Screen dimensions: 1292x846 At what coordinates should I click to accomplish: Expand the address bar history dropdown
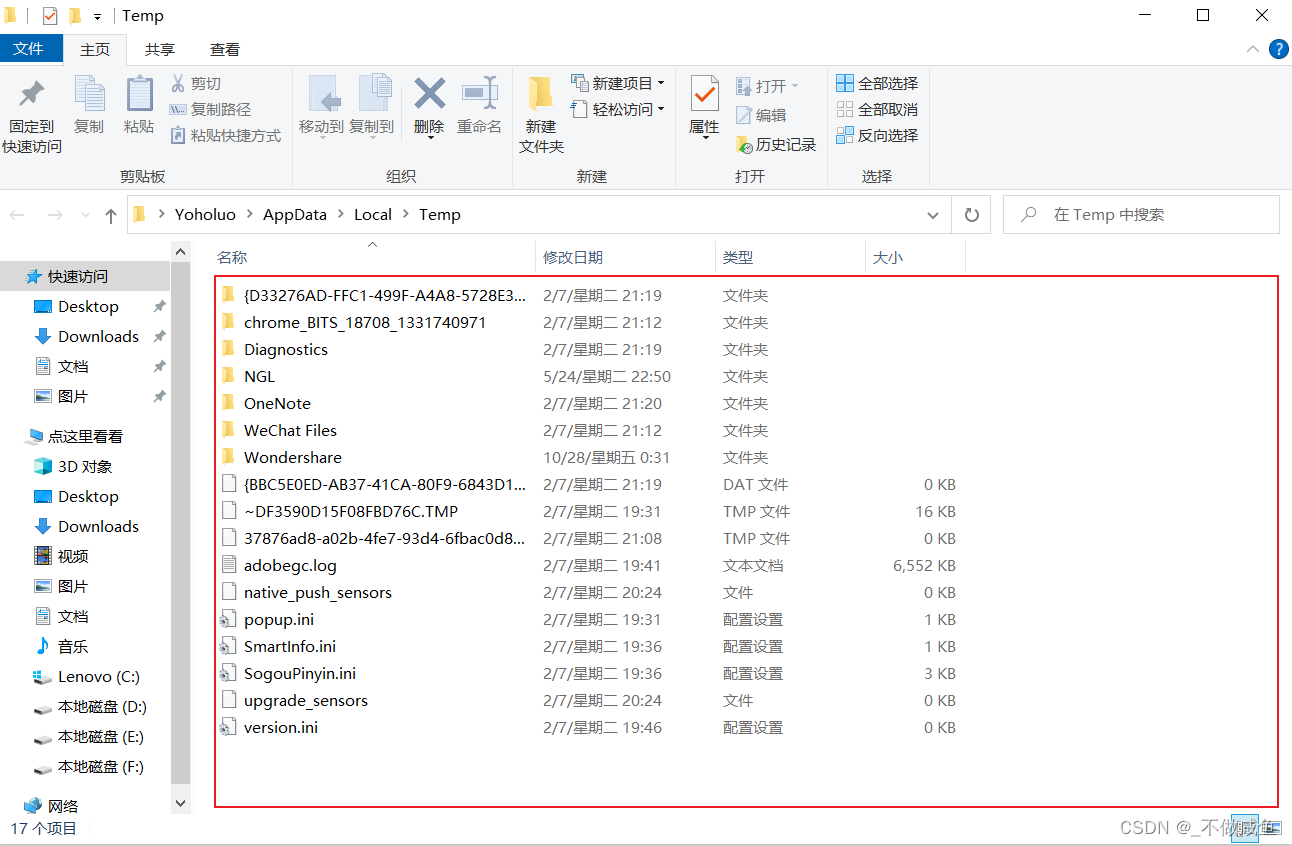click(x=933, y=215)
